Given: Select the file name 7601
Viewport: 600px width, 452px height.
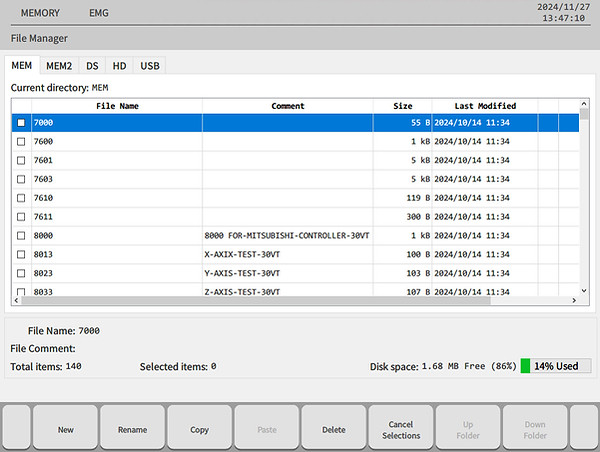Looking at the screenshot, I should 43,160.
